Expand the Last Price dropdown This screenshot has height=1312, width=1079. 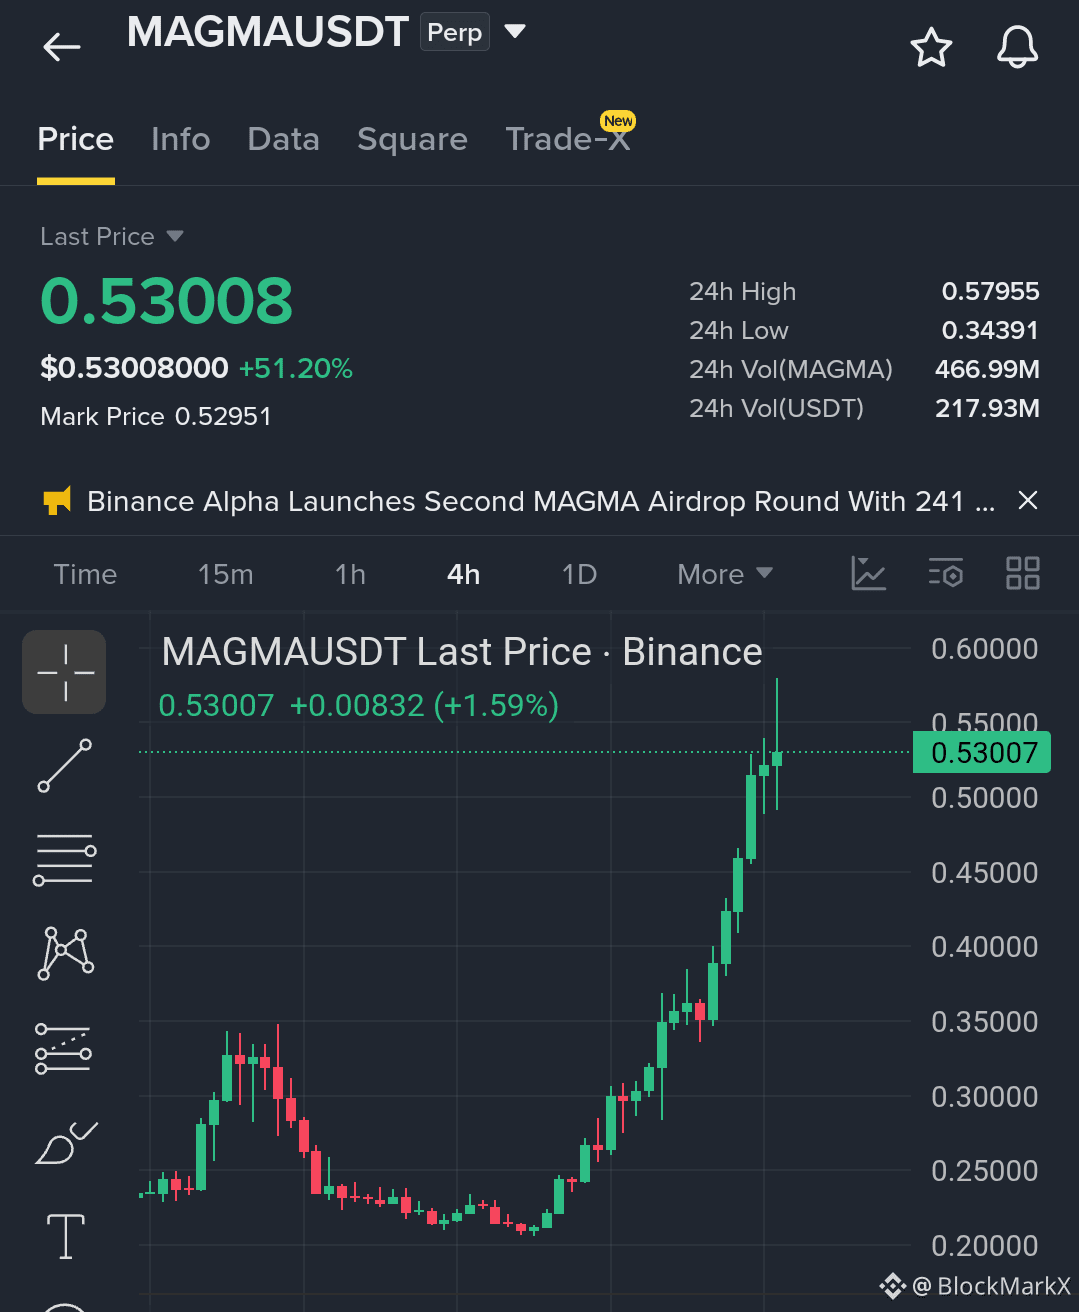click(x=112, y=236)
